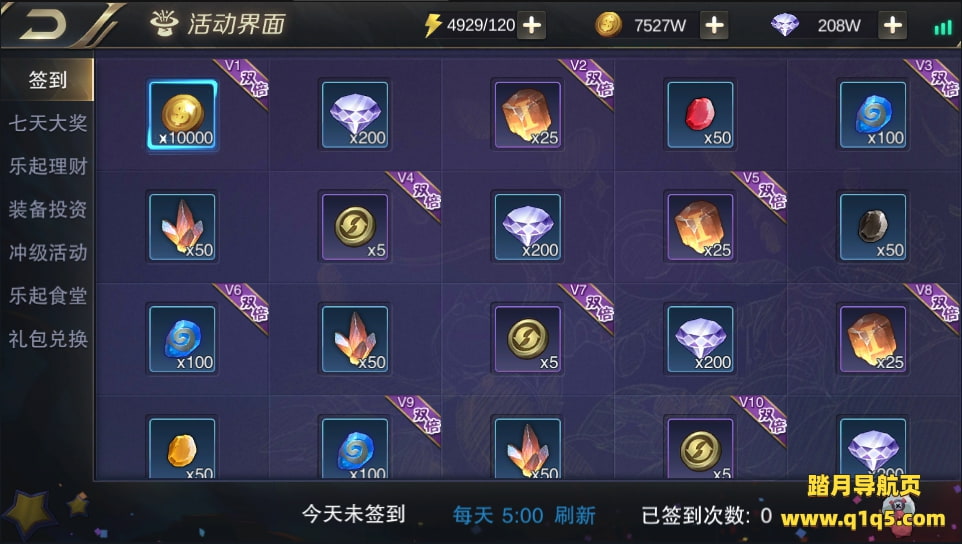Add gold coins with plus button

click(714, 25)
